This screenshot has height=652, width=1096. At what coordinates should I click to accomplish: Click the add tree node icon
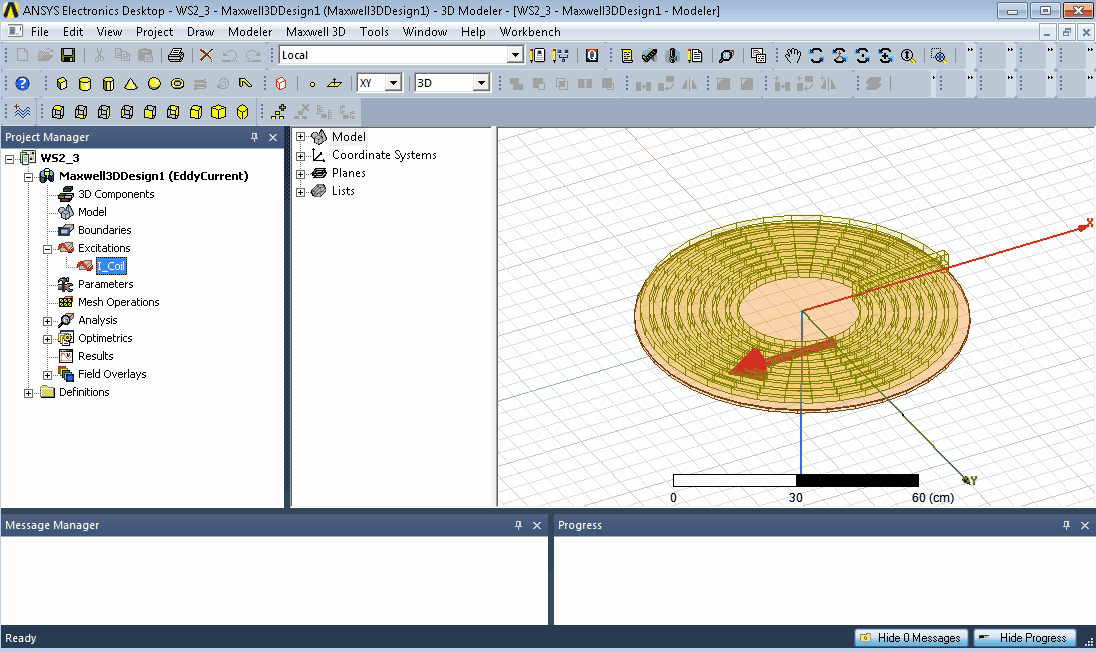[x=278, y=112]
